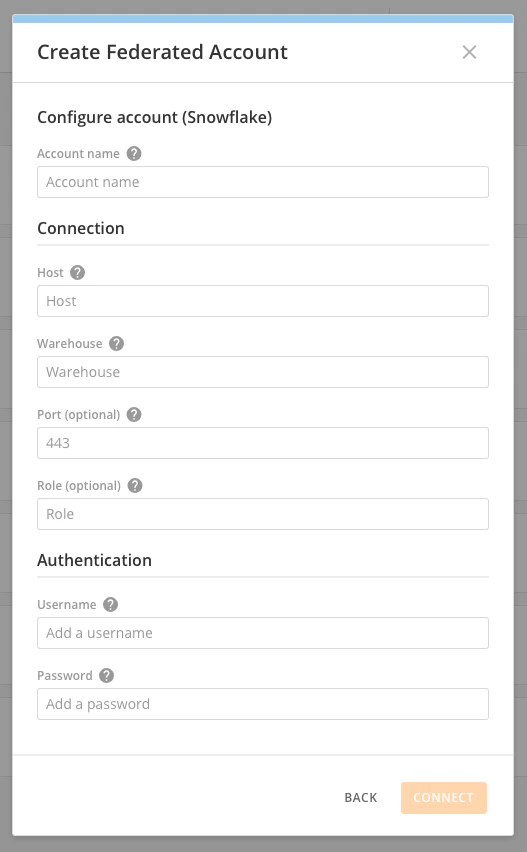527x852 pixels.
Task: Click the Port field showing 443
Action: [263, 443]
